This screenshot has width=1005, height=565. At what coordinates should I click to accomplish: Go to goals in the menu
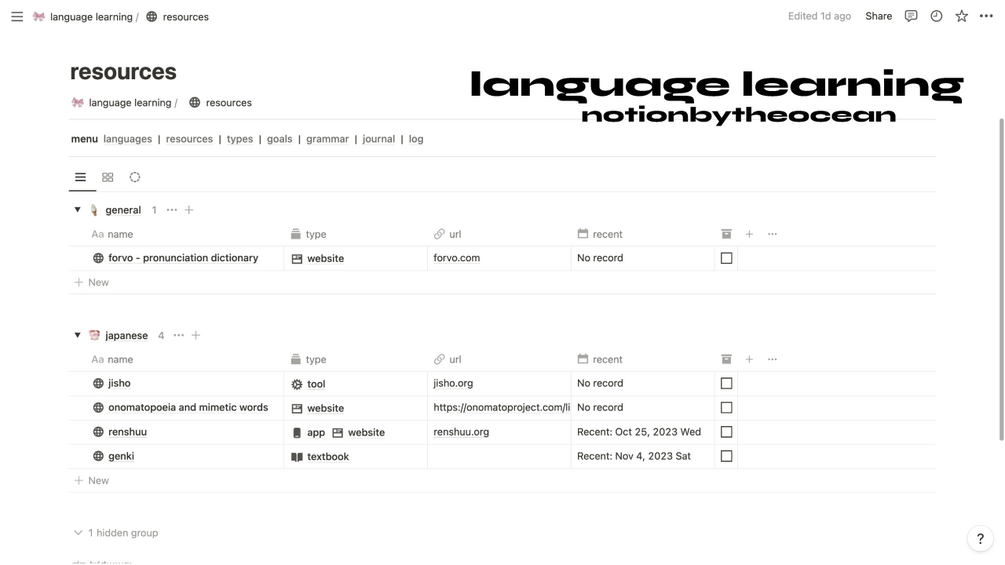pyautogui.click(x=279, y=139)
